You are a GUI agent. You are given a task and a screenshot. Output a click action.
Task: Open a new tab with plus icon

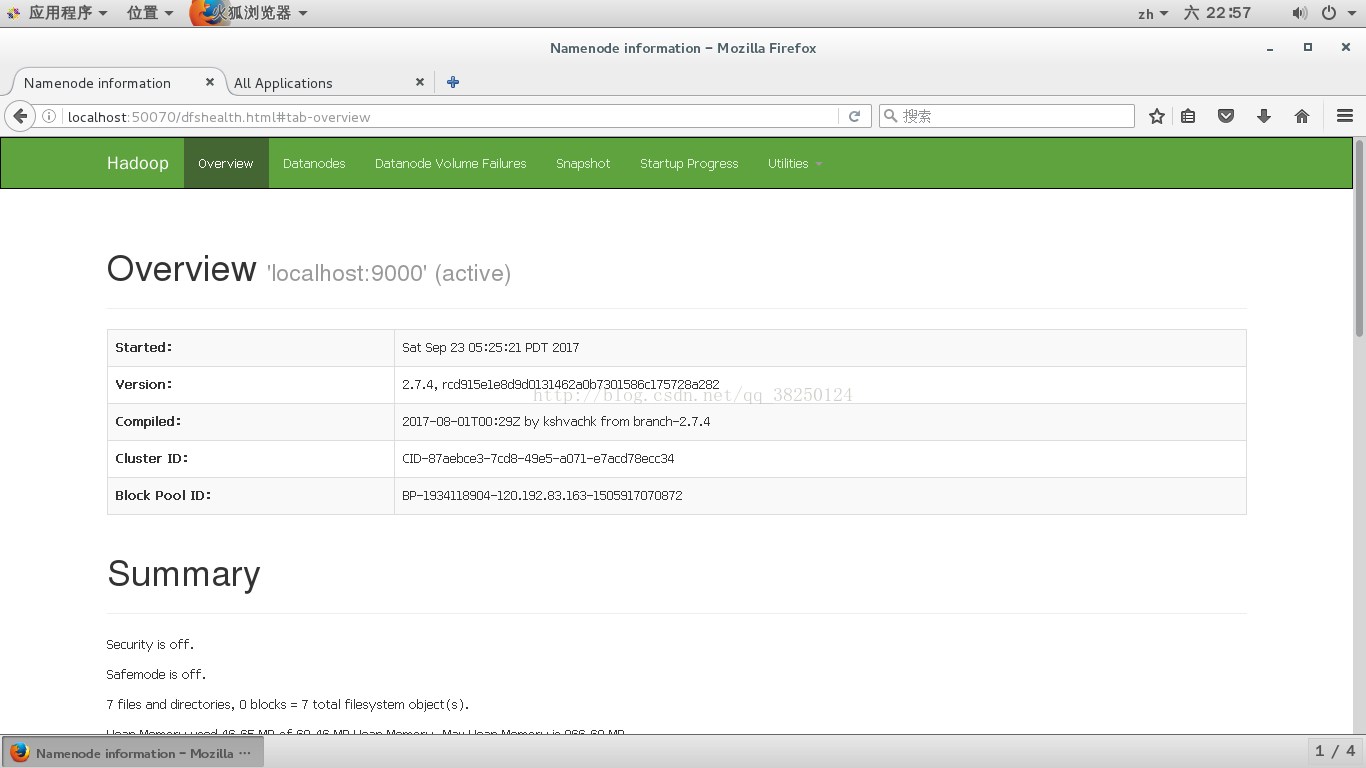pyautogui.click(x=453, y=82)
